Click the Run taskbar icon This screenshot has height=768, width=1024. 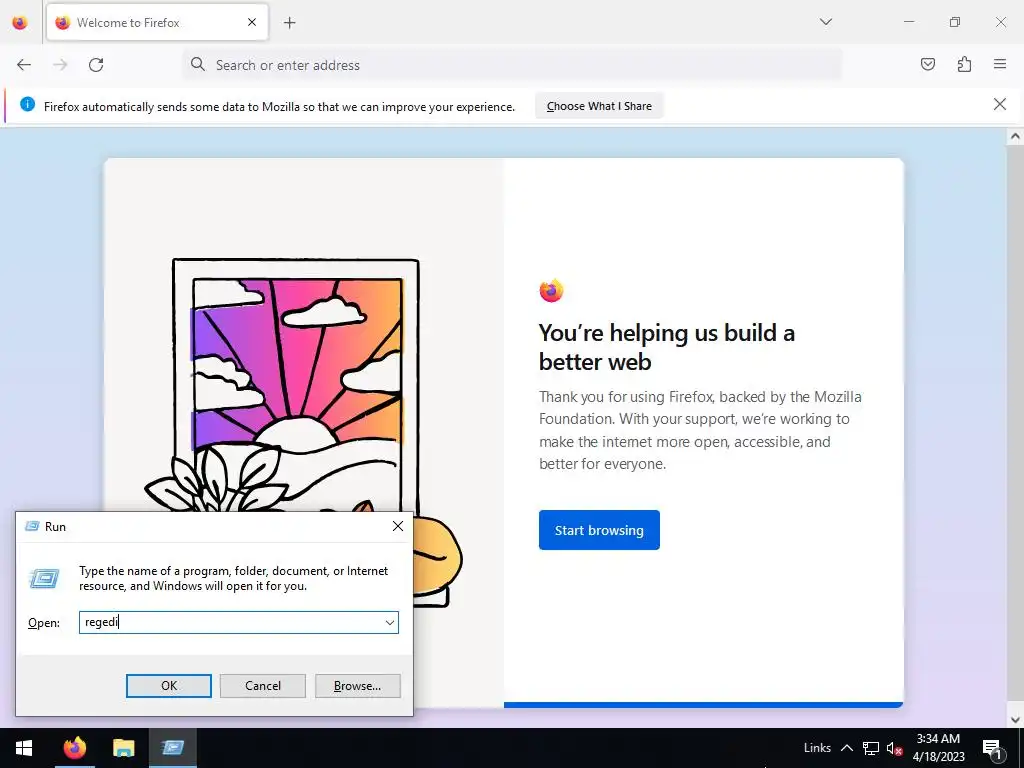click(173, 748)
